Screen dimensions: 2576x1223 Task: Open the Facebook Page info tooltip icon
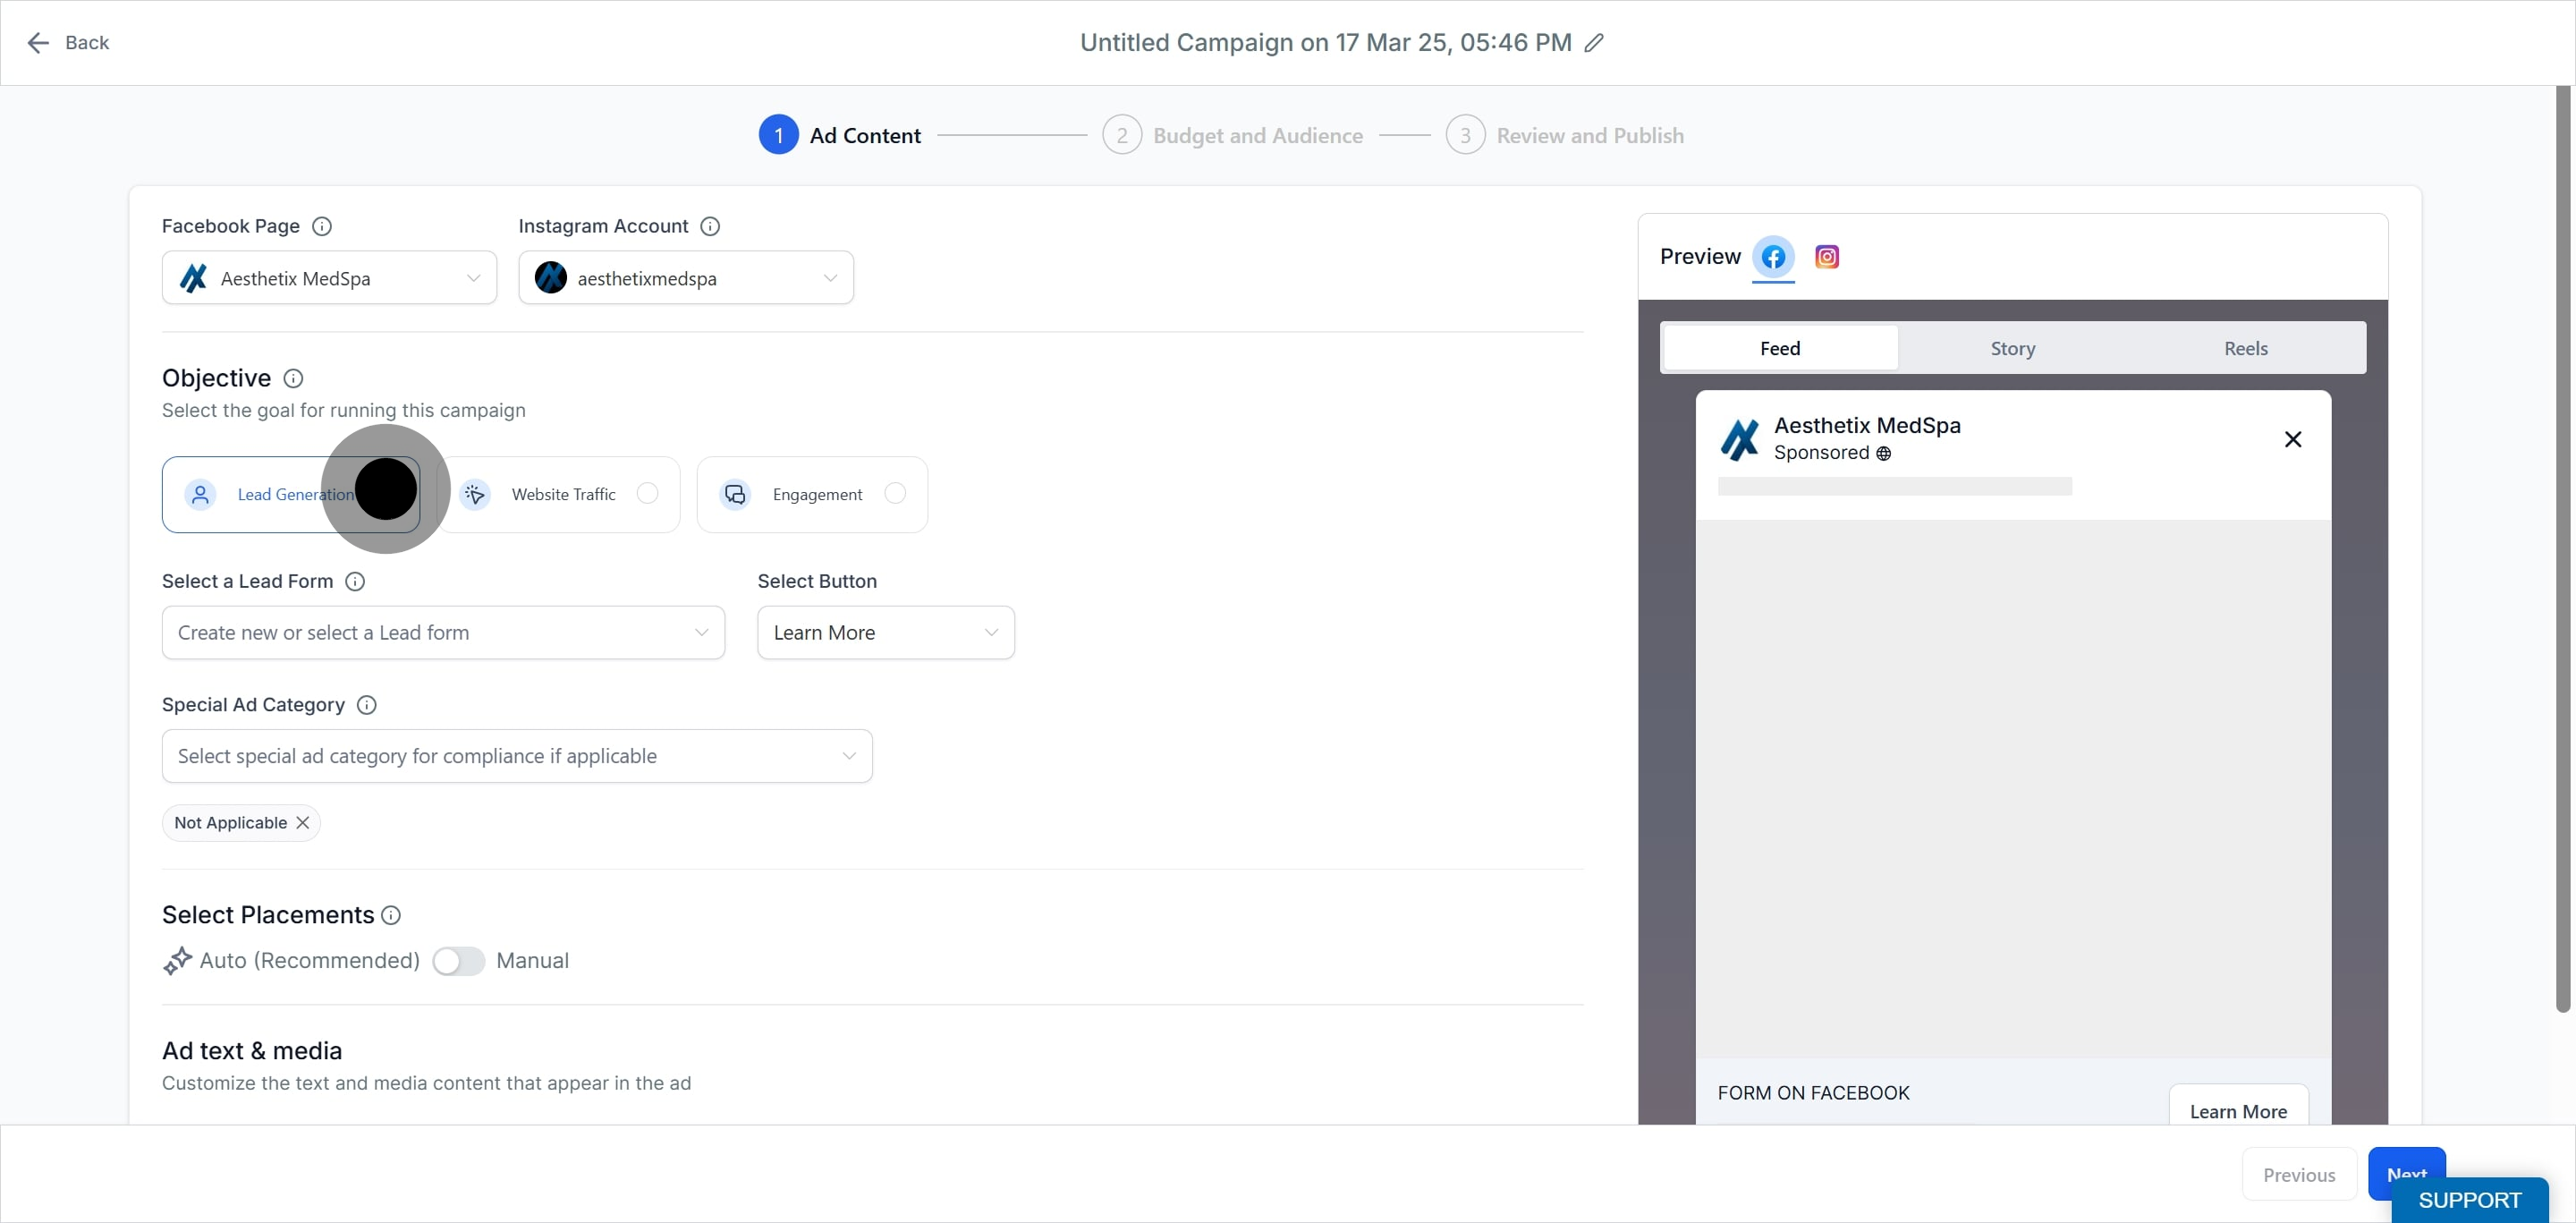tap(322, 226)
